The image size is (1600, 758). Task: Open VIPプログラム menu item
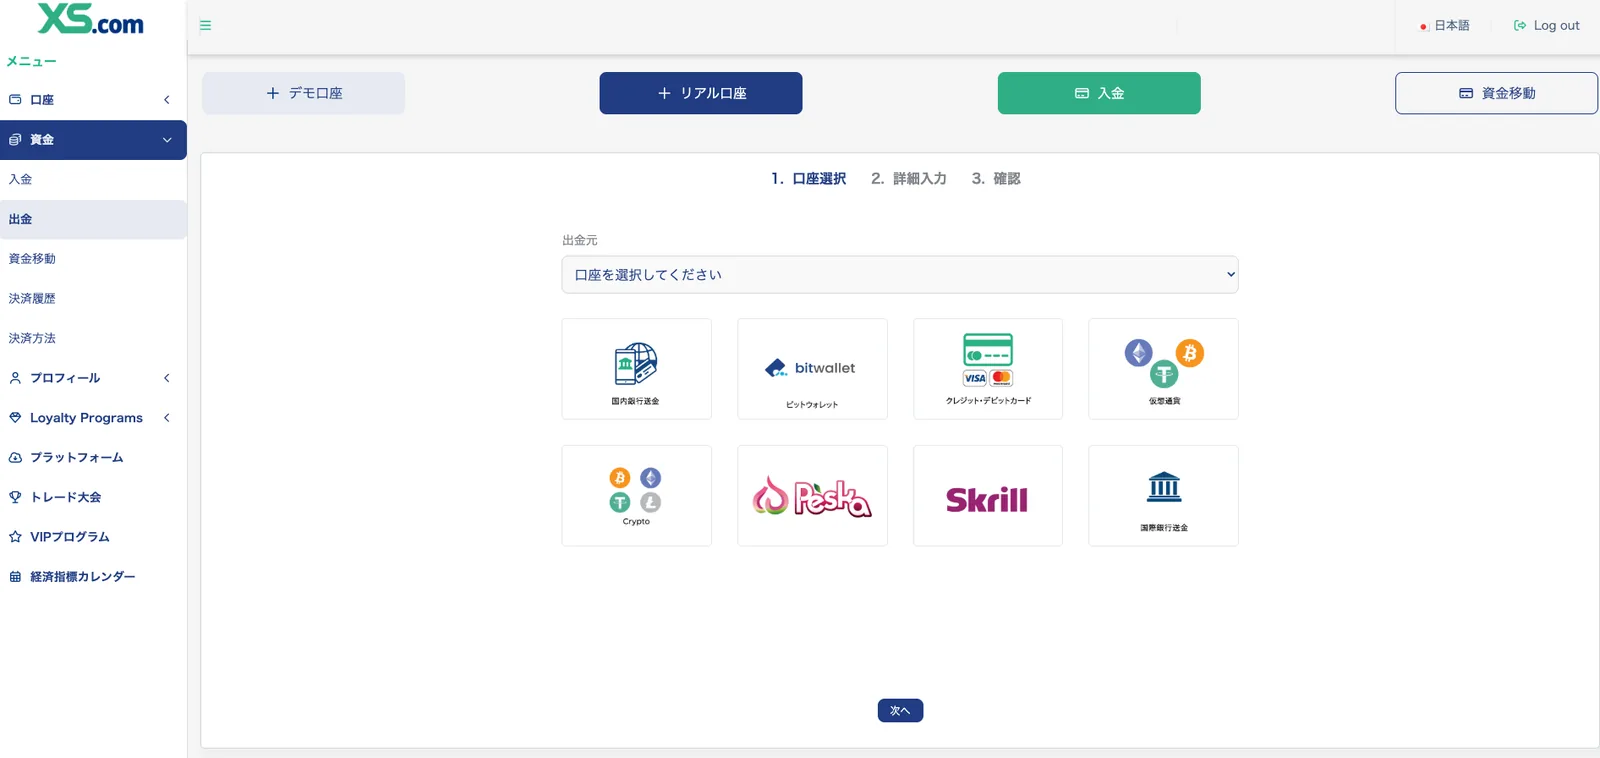[x=93, y=537]
